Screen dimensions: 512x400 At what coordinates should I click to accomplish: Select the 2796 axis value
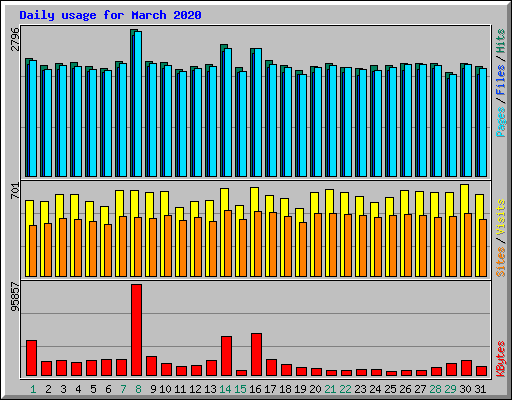click(x=15, y=39)
